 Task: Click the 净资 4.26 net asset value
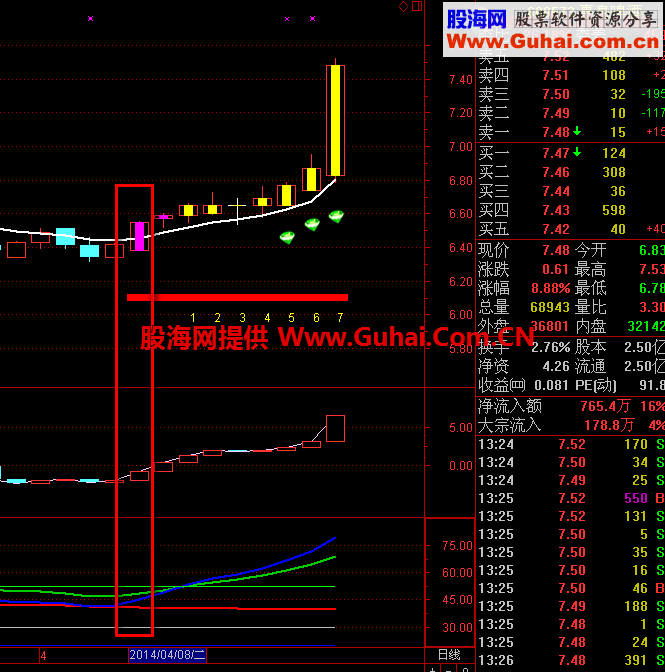tap(556, 366)
